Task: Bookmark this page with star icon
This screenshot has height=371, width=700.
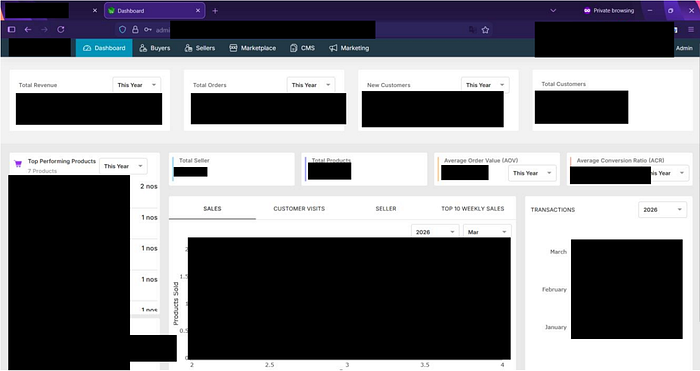Action: pos(485,29)
